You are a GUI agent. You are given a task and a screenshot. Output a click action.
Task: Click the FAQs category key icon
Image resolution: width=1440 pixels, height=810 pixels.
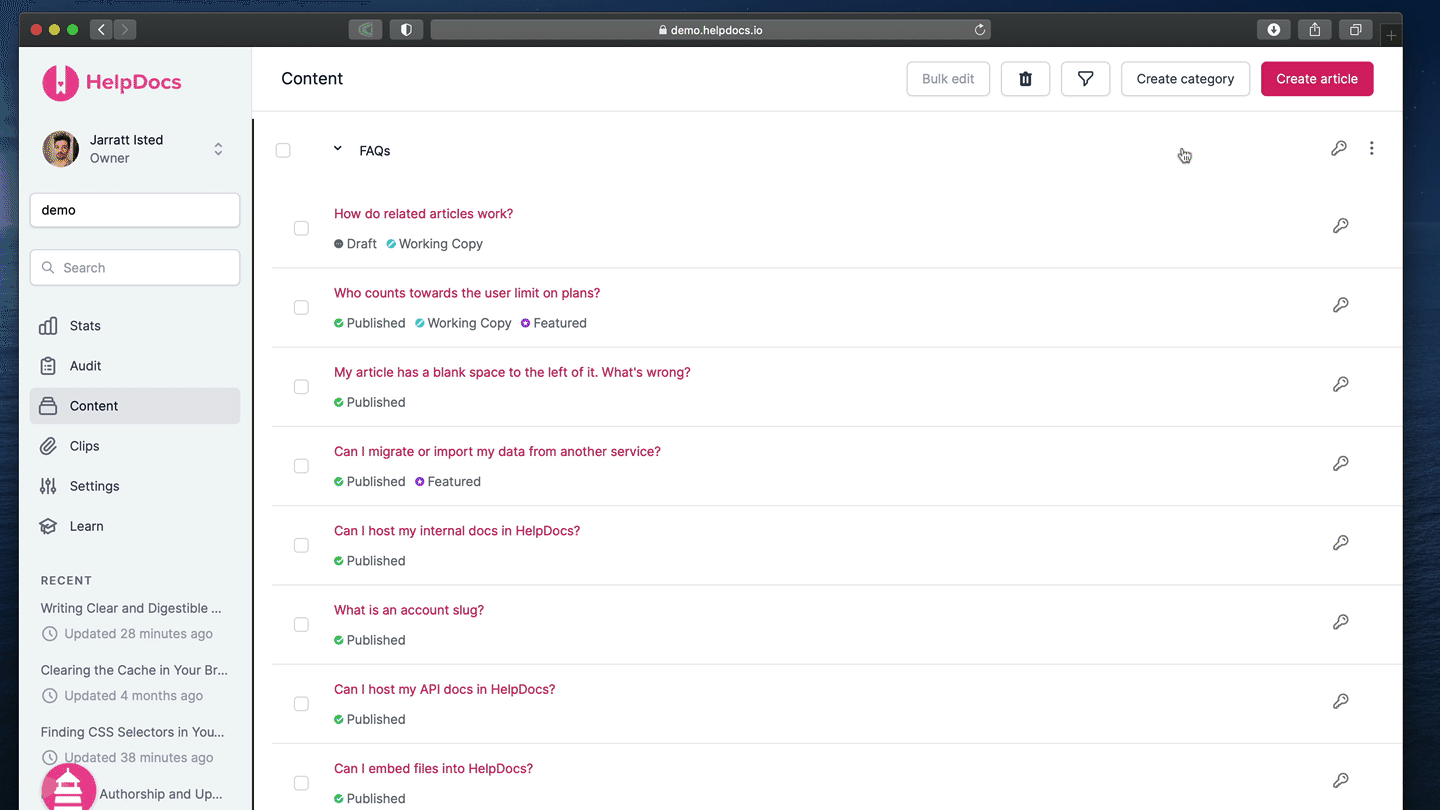click(1339, 148)
